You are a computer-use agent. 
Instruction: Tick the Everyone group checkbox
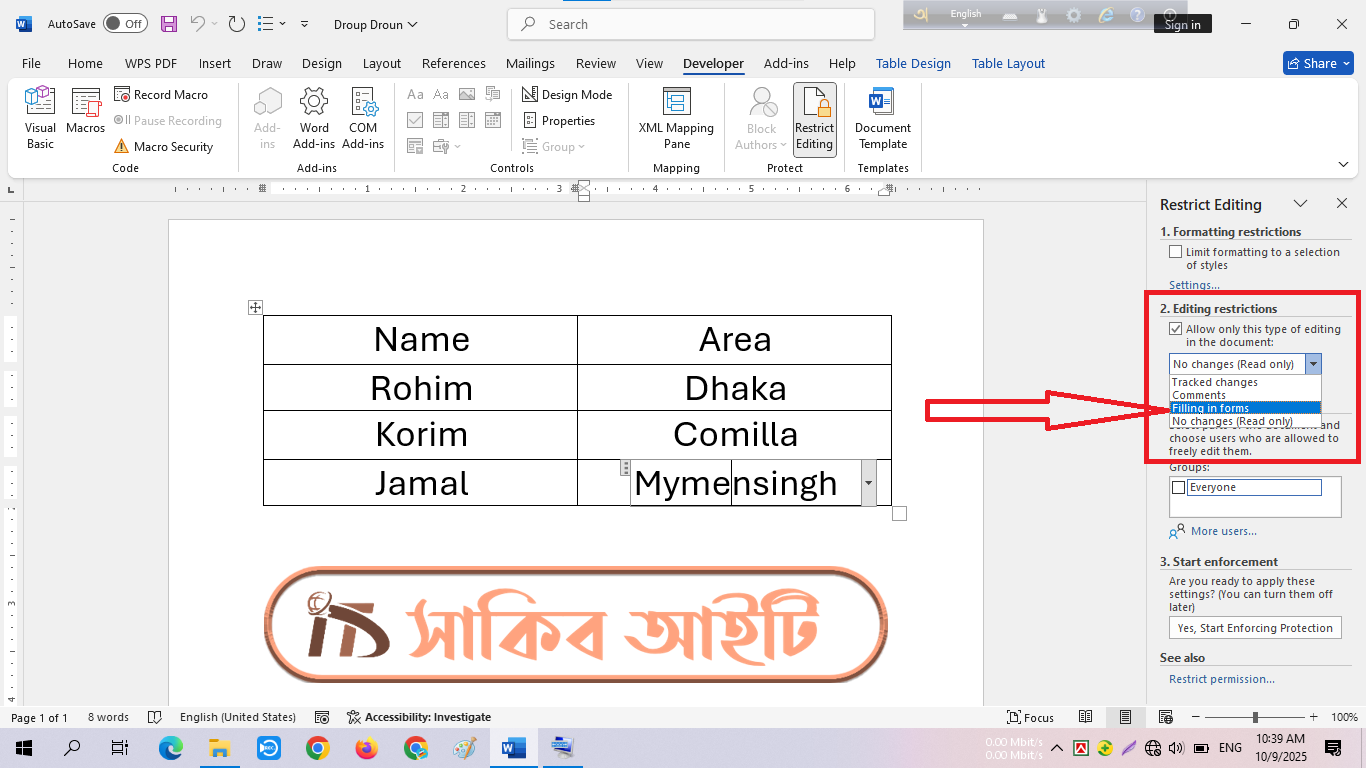click(1178, 488)
